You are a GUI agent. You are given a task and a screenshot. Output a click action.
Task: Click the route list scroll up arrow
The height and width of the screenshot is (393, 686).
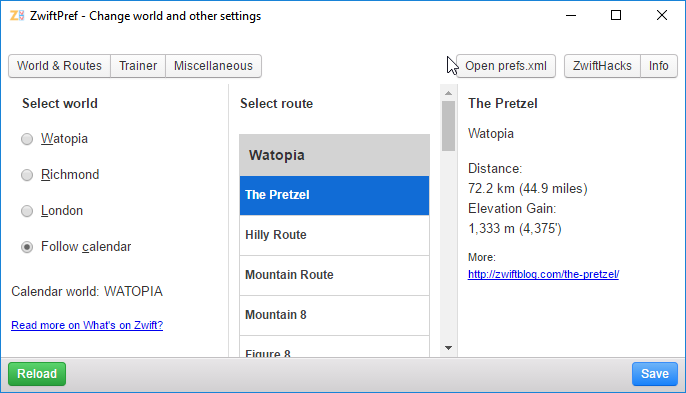coord(448,93)
